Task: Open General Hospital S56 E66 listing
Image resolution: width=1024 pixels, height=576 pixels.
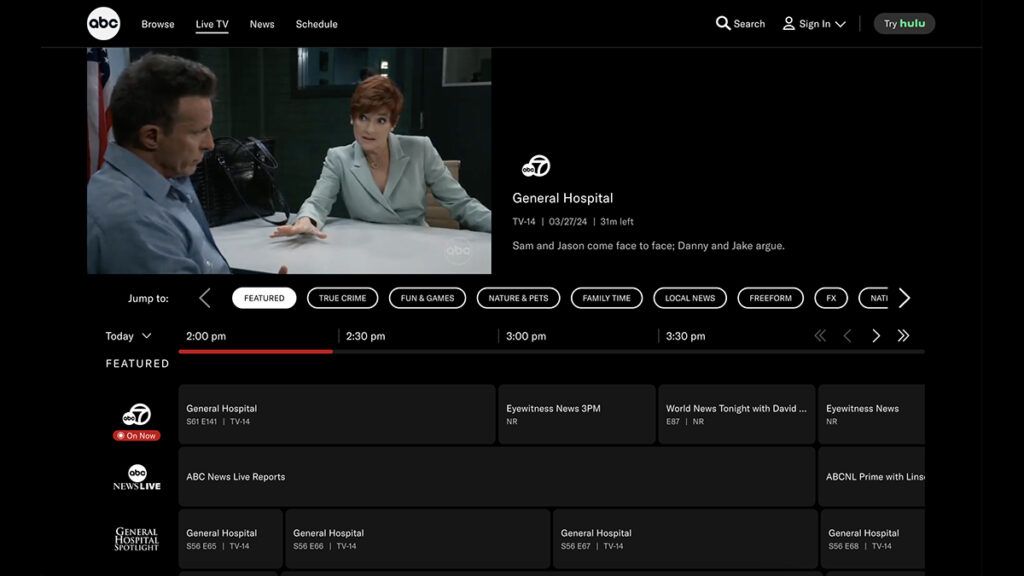Action: [418, 539]
